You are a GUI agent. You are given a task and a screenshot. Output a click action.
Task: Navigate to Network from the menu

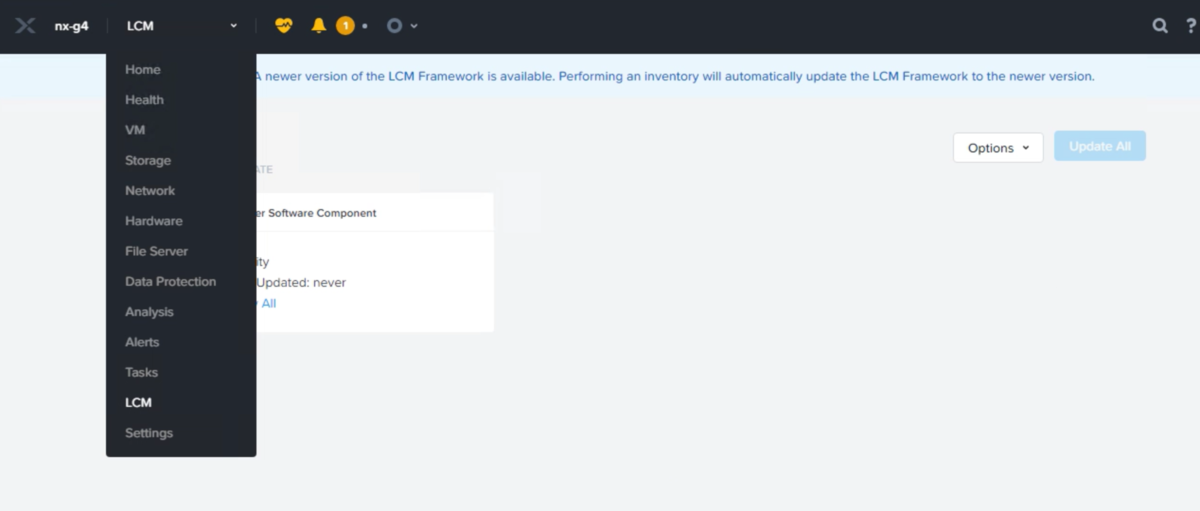point(150,191)
